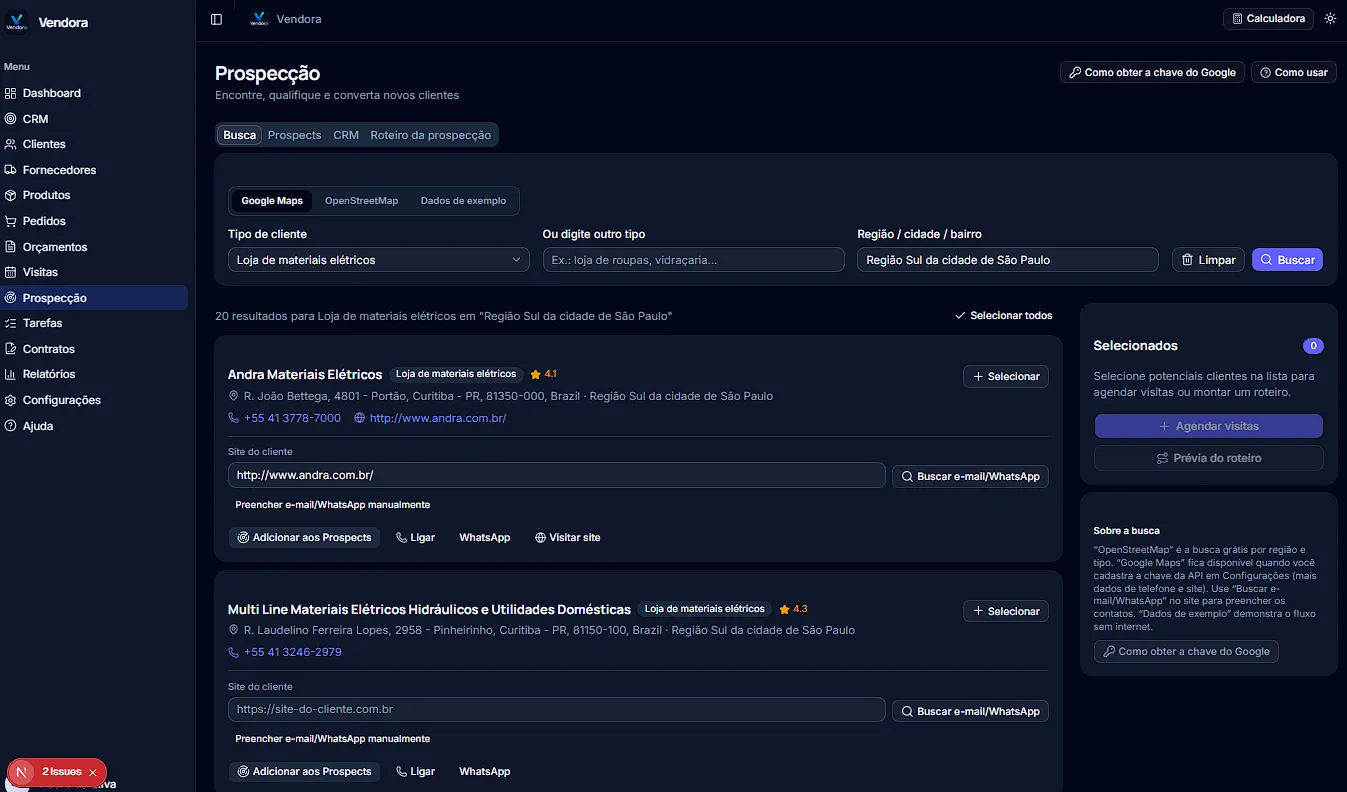
Task: Switch to the Prospects tab
Action: tap(294, 135)
